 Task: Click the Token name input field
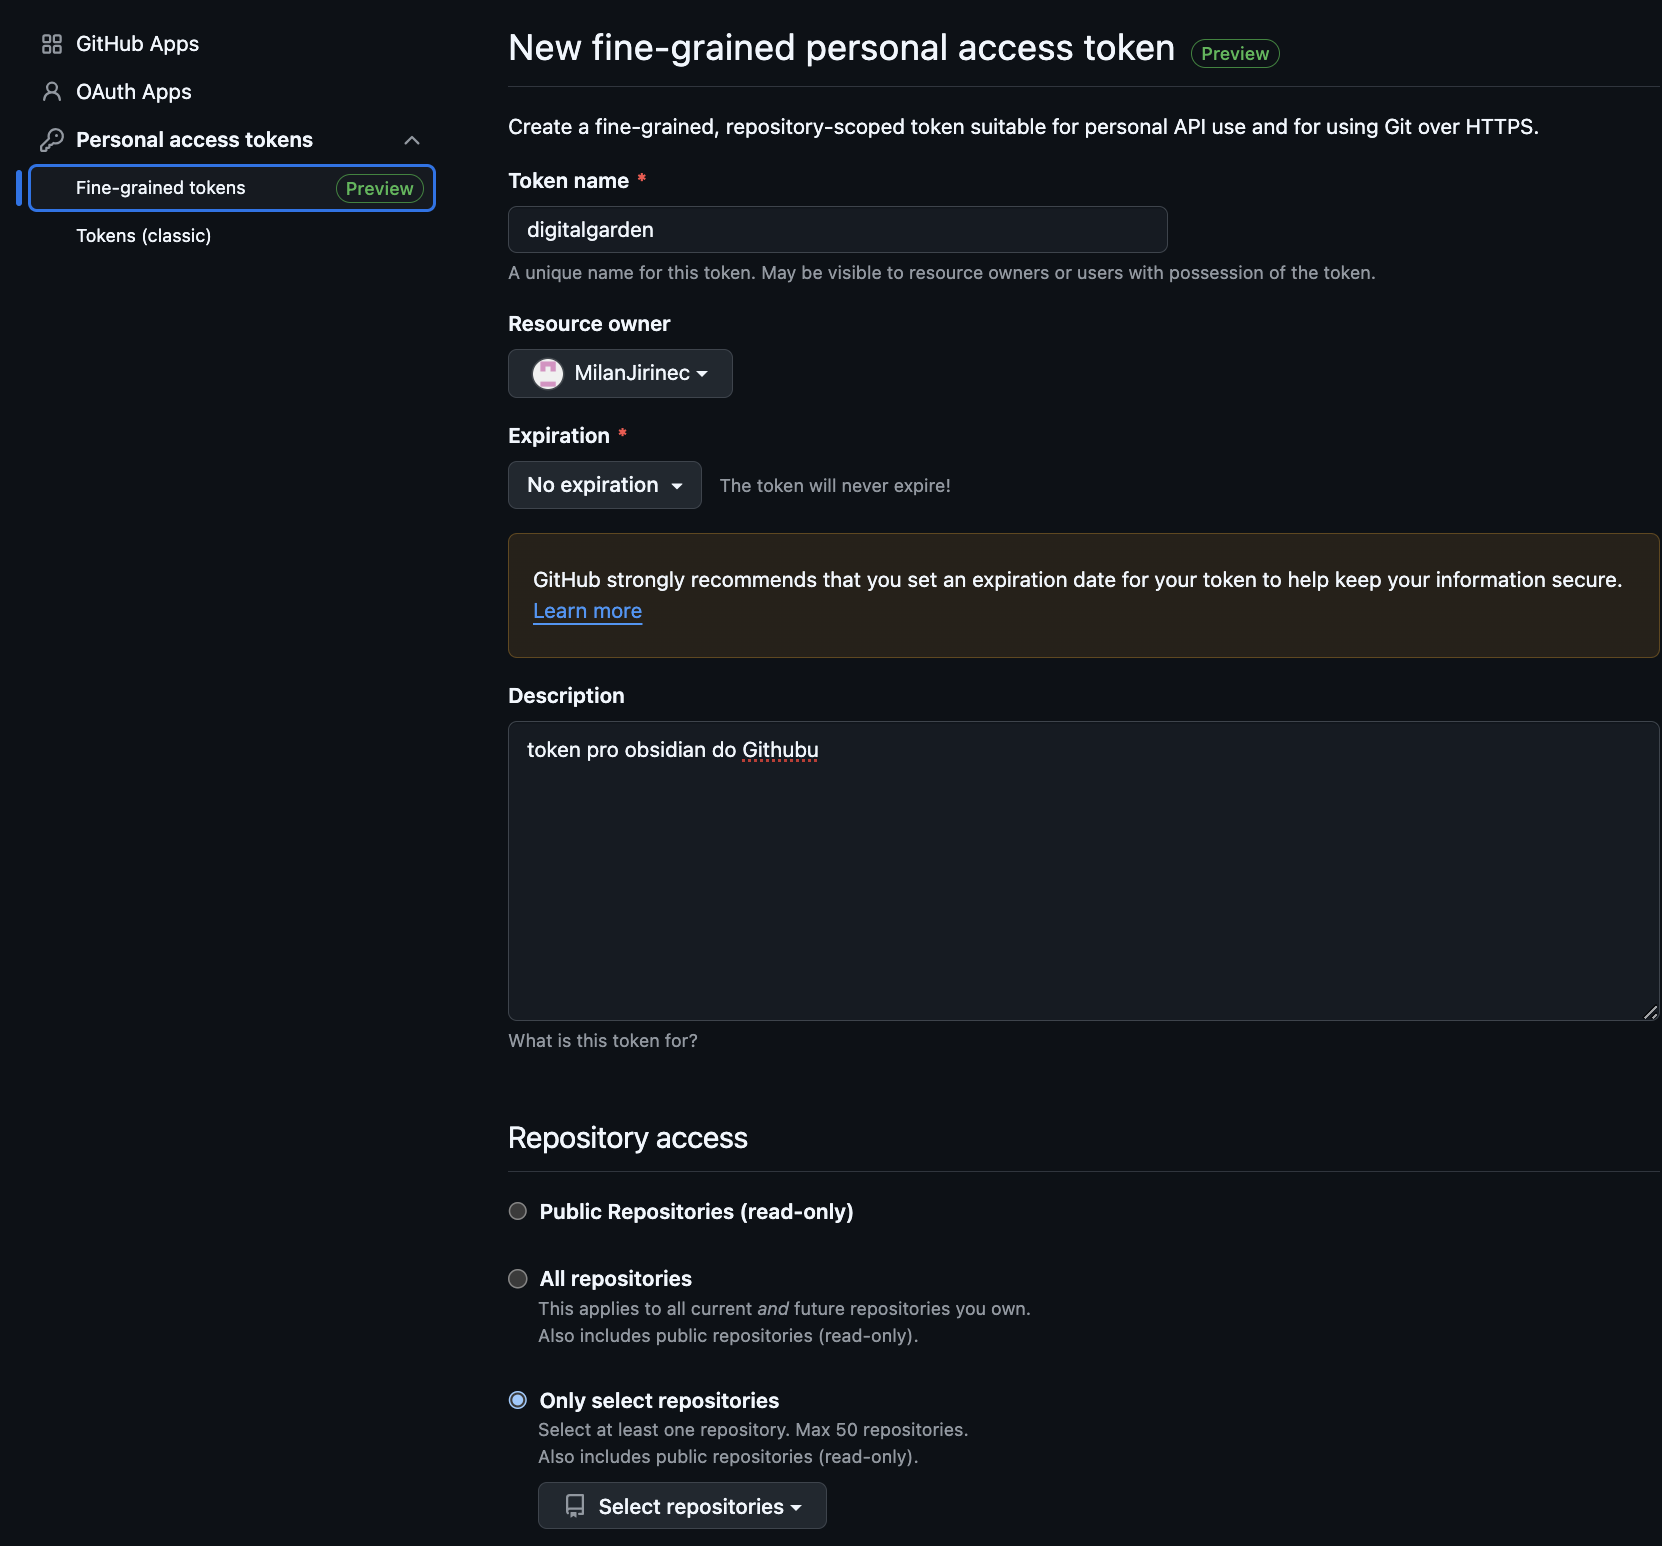pyautogui.click(x=838, y=230)
